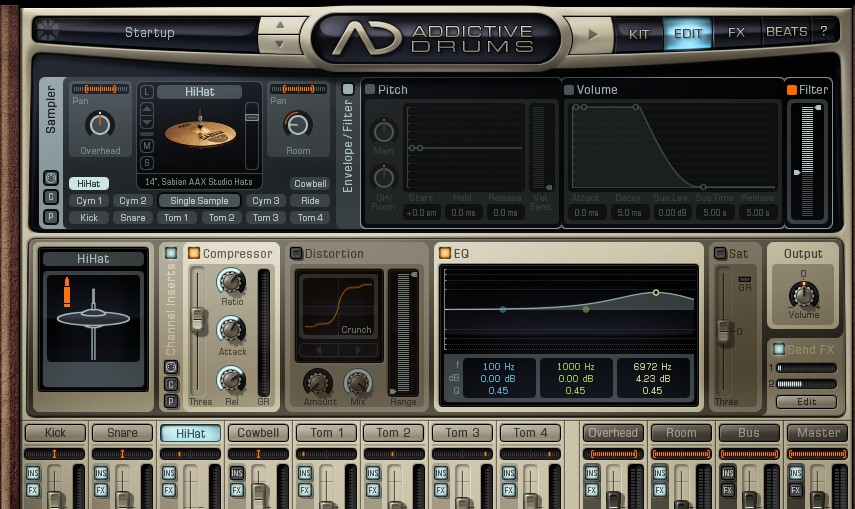Click the Send FX 2 level bar
The height and width of the screenshot is (509, 855).
(x=806, y=384)
